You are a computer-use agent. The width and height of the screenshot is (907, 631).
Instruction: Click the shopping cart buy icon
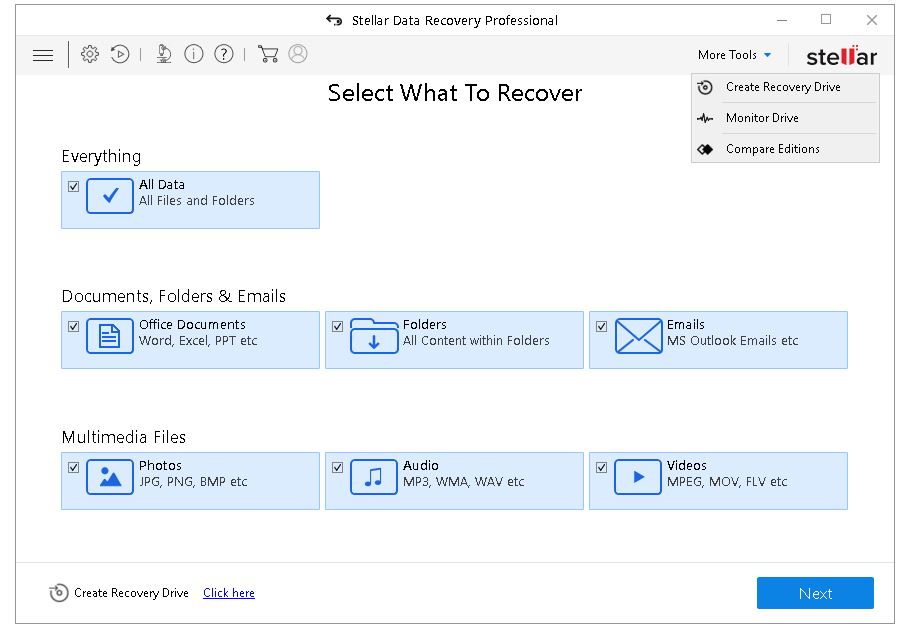coord(268,54)
